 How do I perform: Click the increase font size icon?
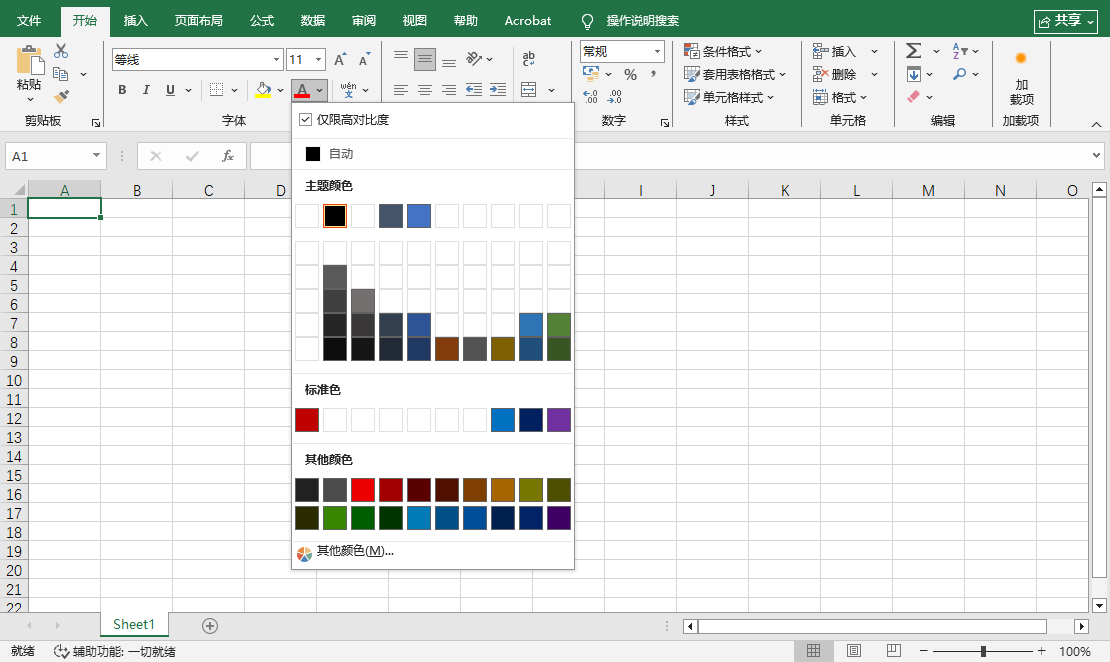click(340, 60)
